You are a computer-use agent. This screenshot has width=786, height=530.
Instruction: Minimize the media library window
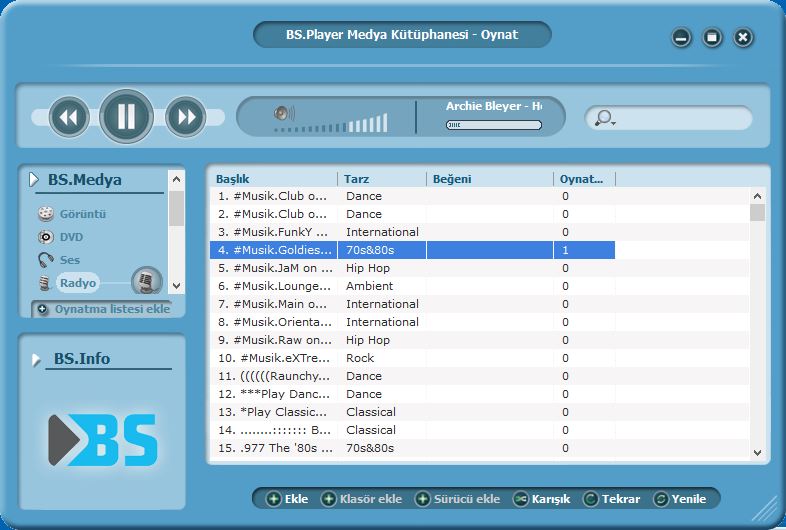tap(681, 37)
